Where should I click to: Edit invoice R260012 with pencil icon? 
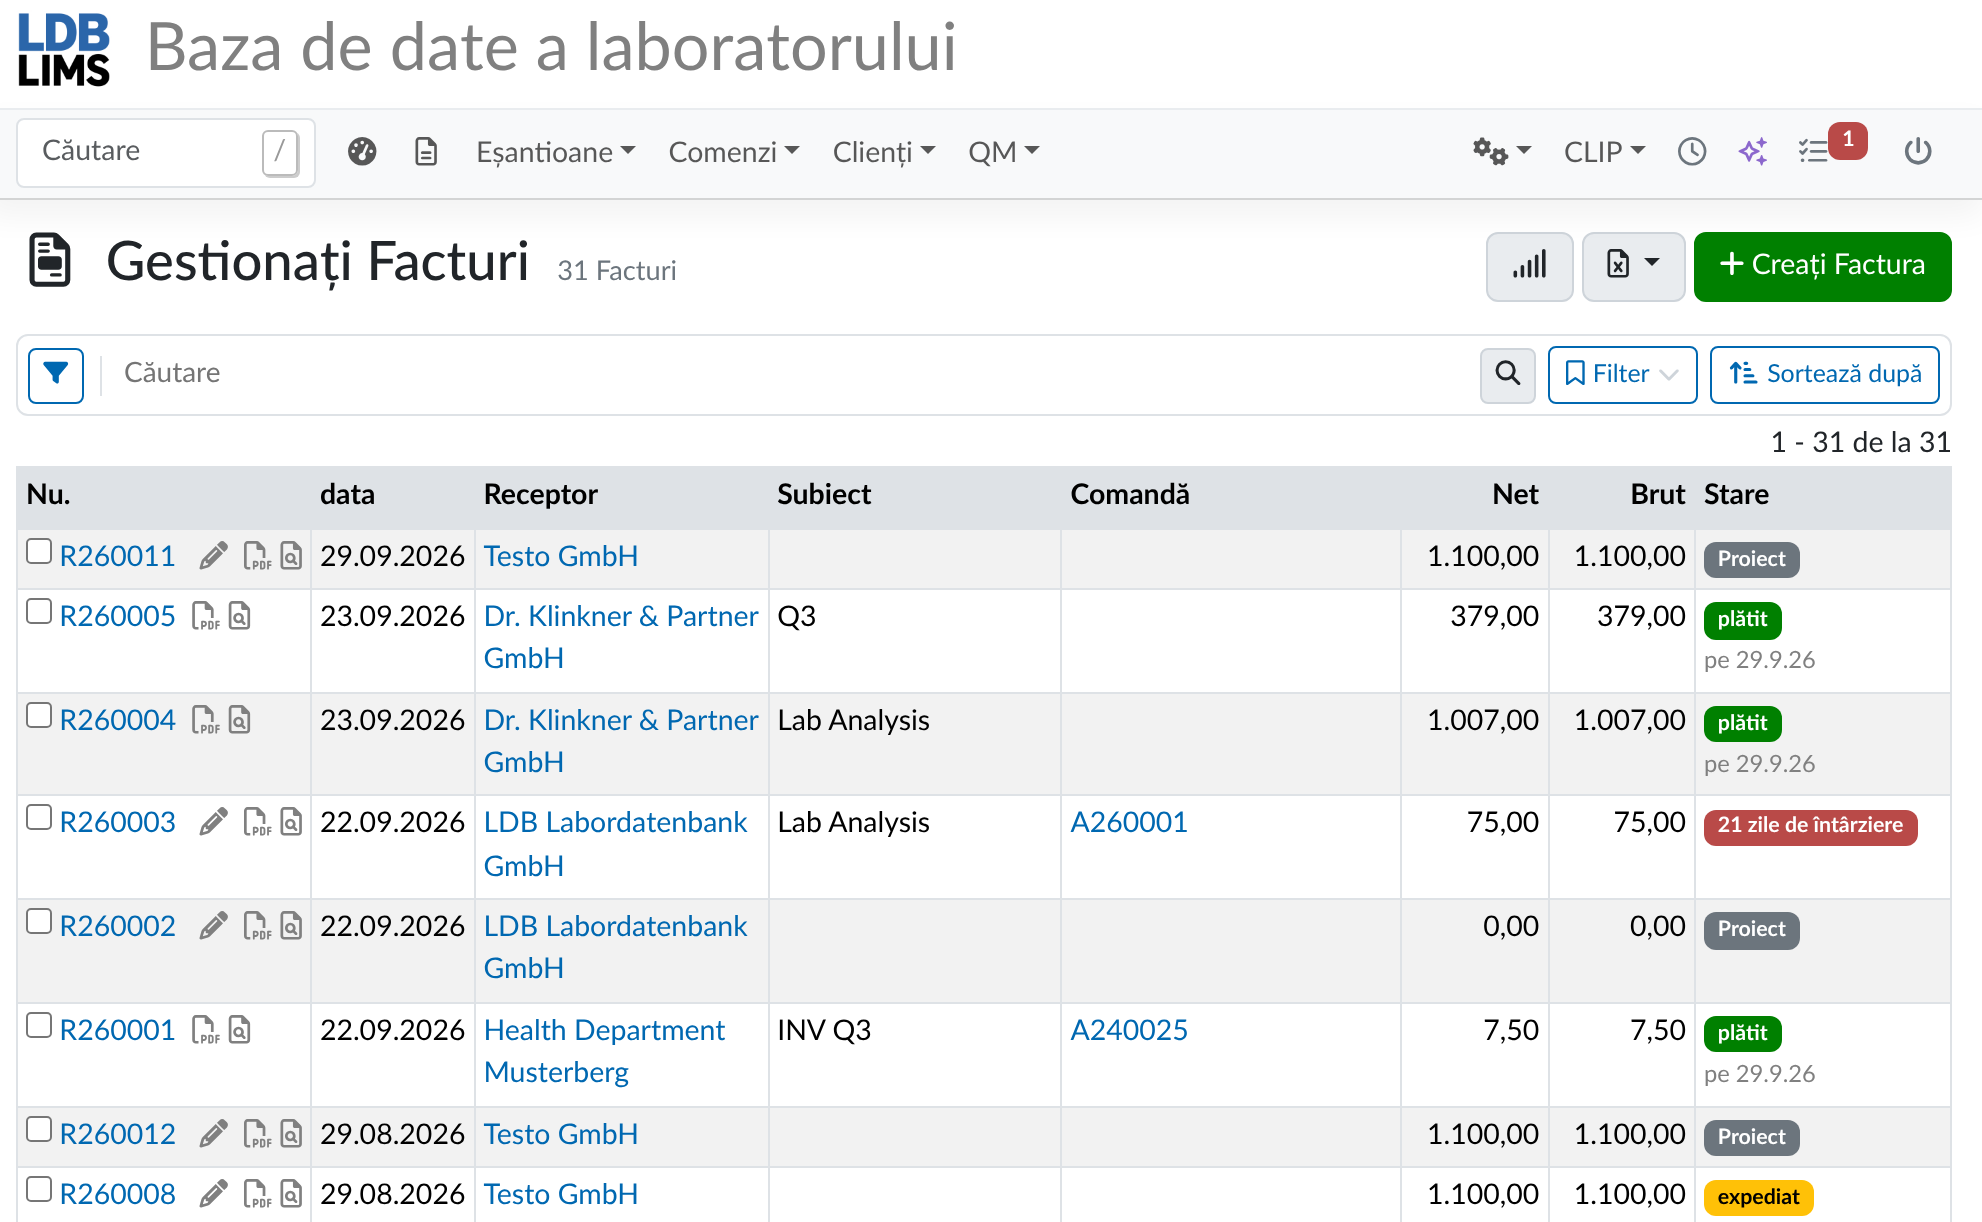point(213,1134)
